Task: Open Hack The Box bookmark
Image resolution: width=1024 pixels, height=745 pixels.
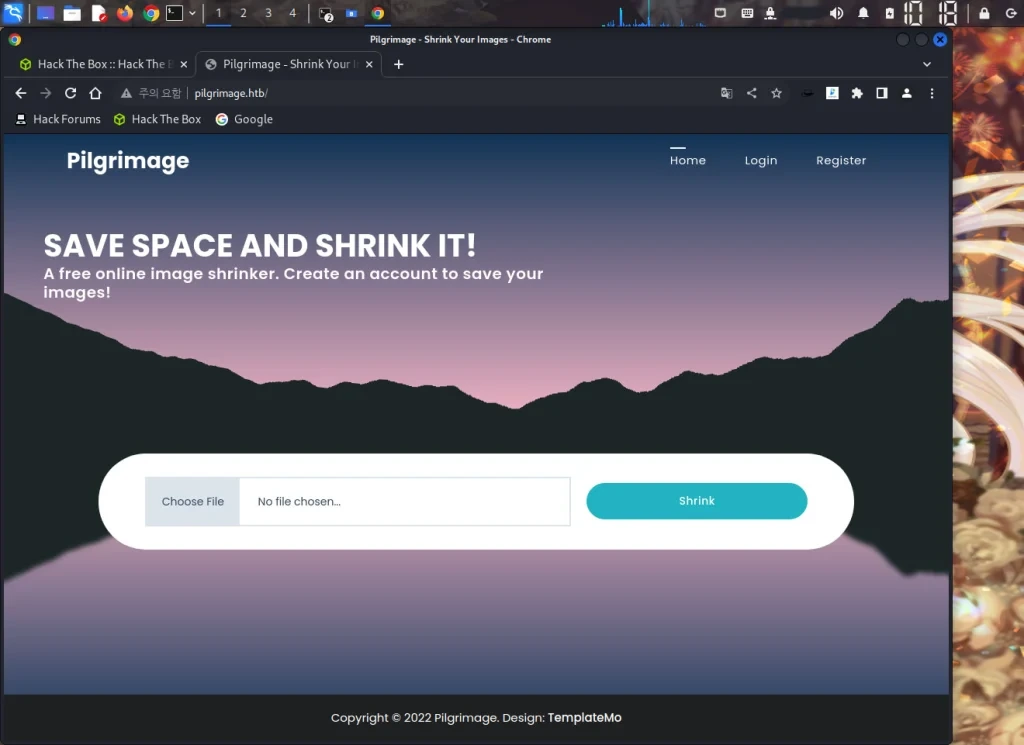Action: 157,119
